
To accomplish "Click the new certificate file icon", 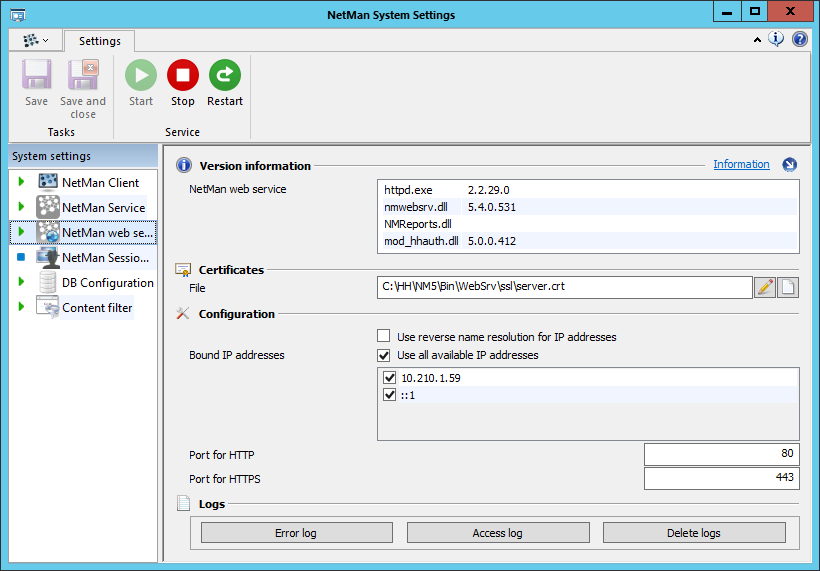I will [789, 287].
